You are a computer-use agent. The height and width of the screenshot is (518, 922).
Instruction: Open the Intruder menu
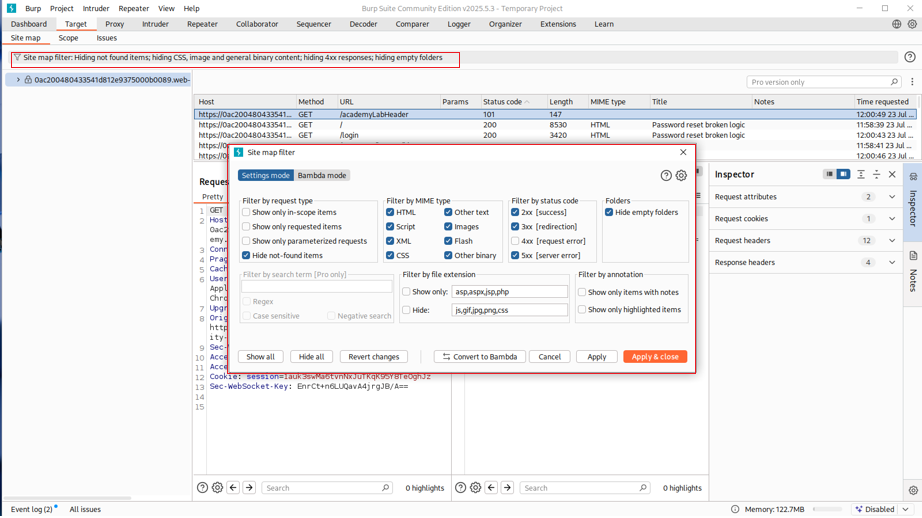(x=96, y=8)
